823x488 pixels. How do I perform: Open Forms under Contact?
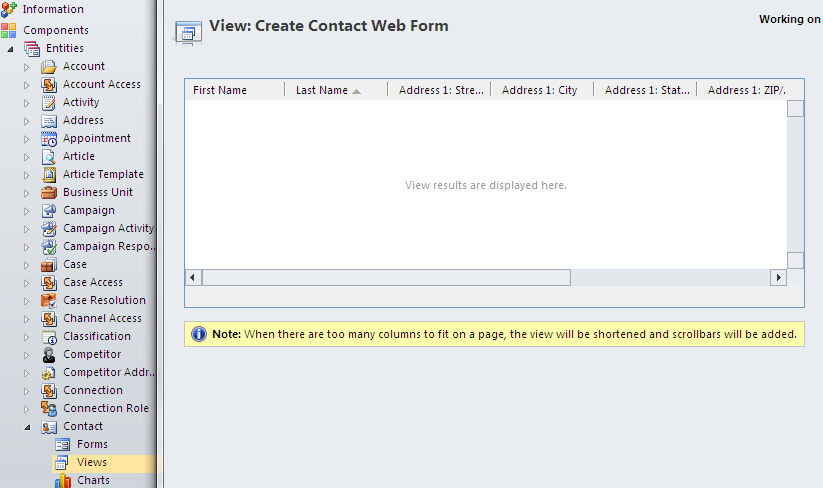click(x=92, y=445)
